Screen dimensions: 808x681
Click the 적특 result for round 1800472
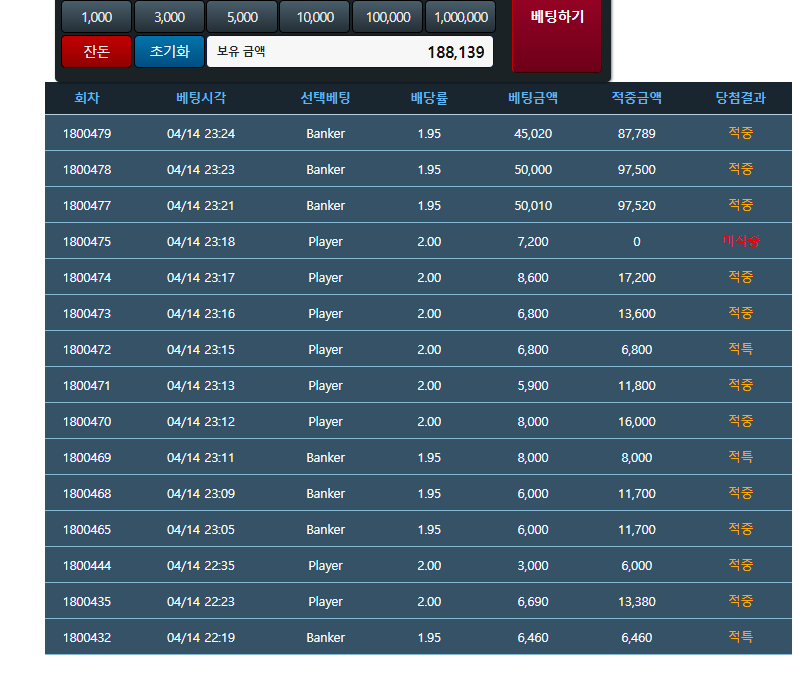740,349
